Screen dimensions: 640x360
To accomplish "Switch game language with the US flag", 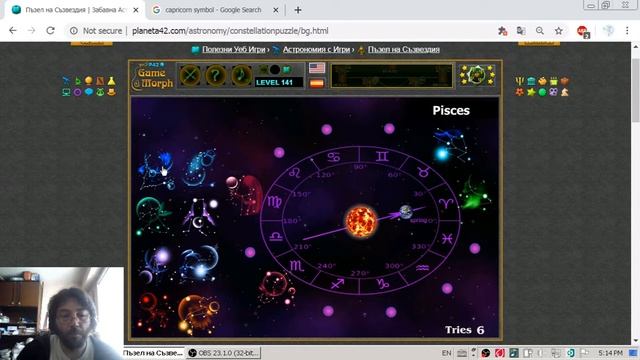I will point(317,68).
